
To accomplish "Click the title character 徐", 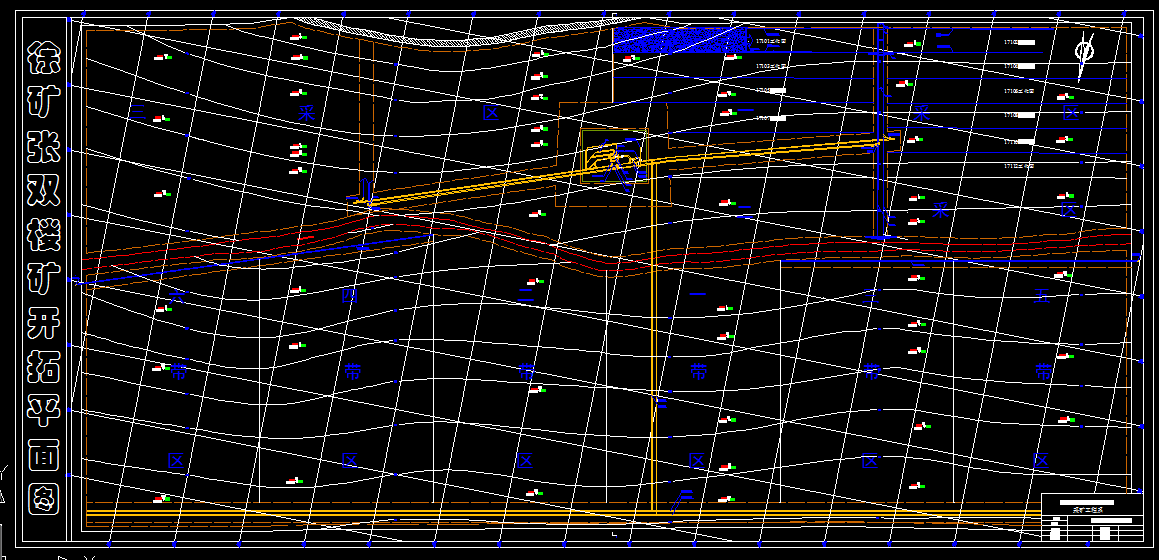I will click(43, 57).
